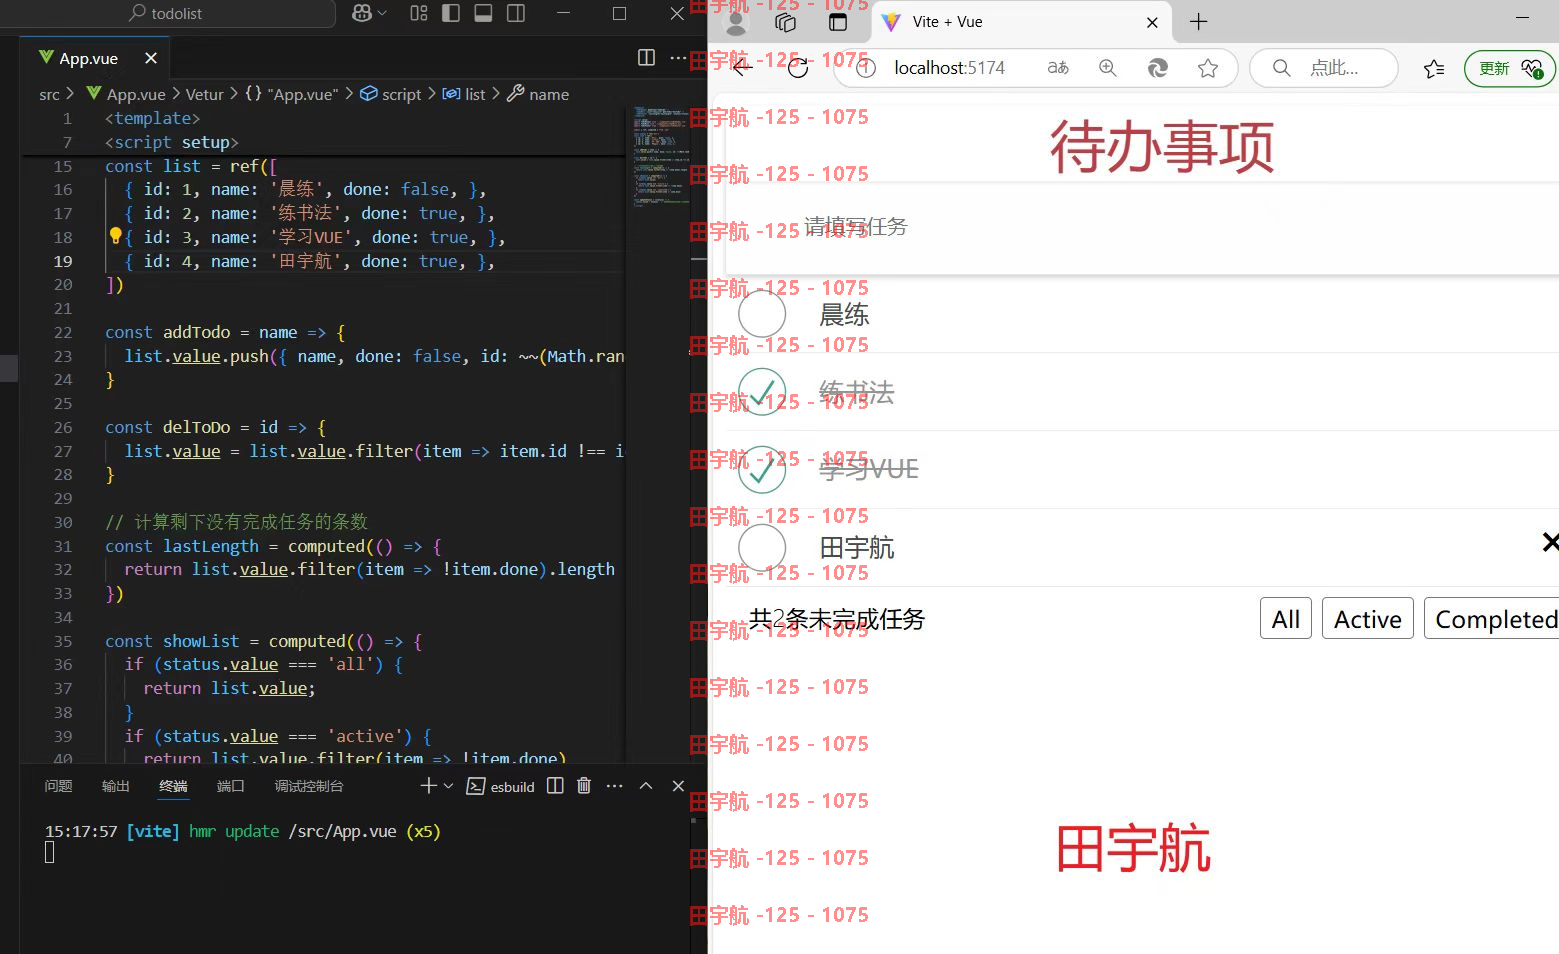The height and width of the screenshot is (954, 1559).
Task: Open the editor more actions menu
Action: pyautogui.click(x=678, y=57)
